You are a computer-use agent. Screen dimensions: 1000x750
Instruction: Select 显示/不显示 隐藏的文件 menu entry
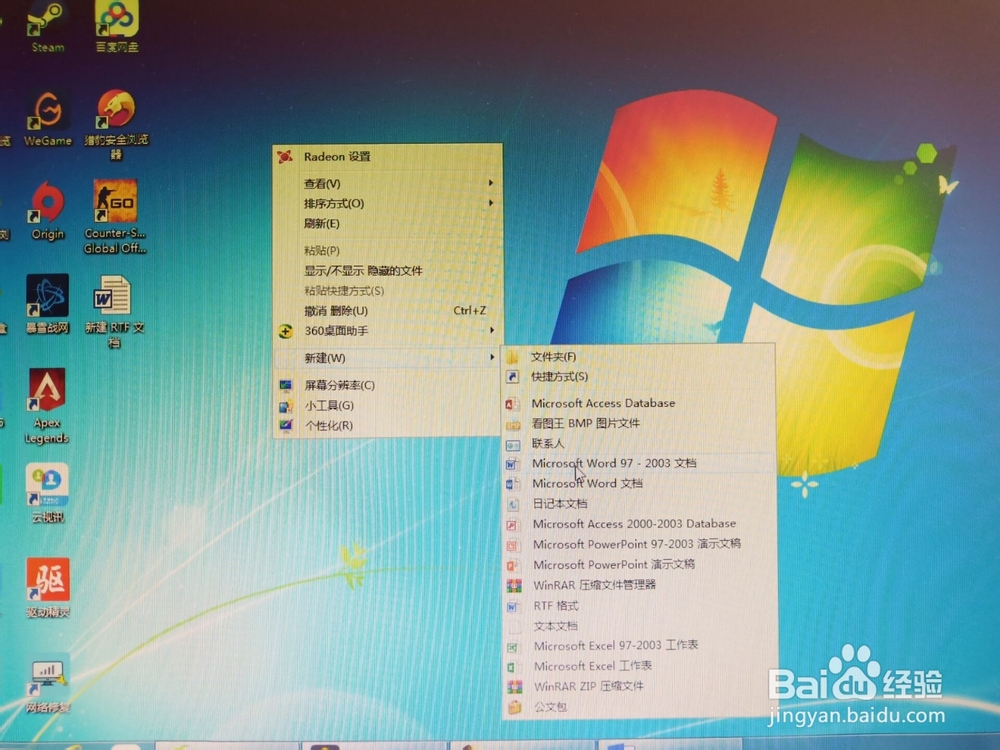pos(388,271)
